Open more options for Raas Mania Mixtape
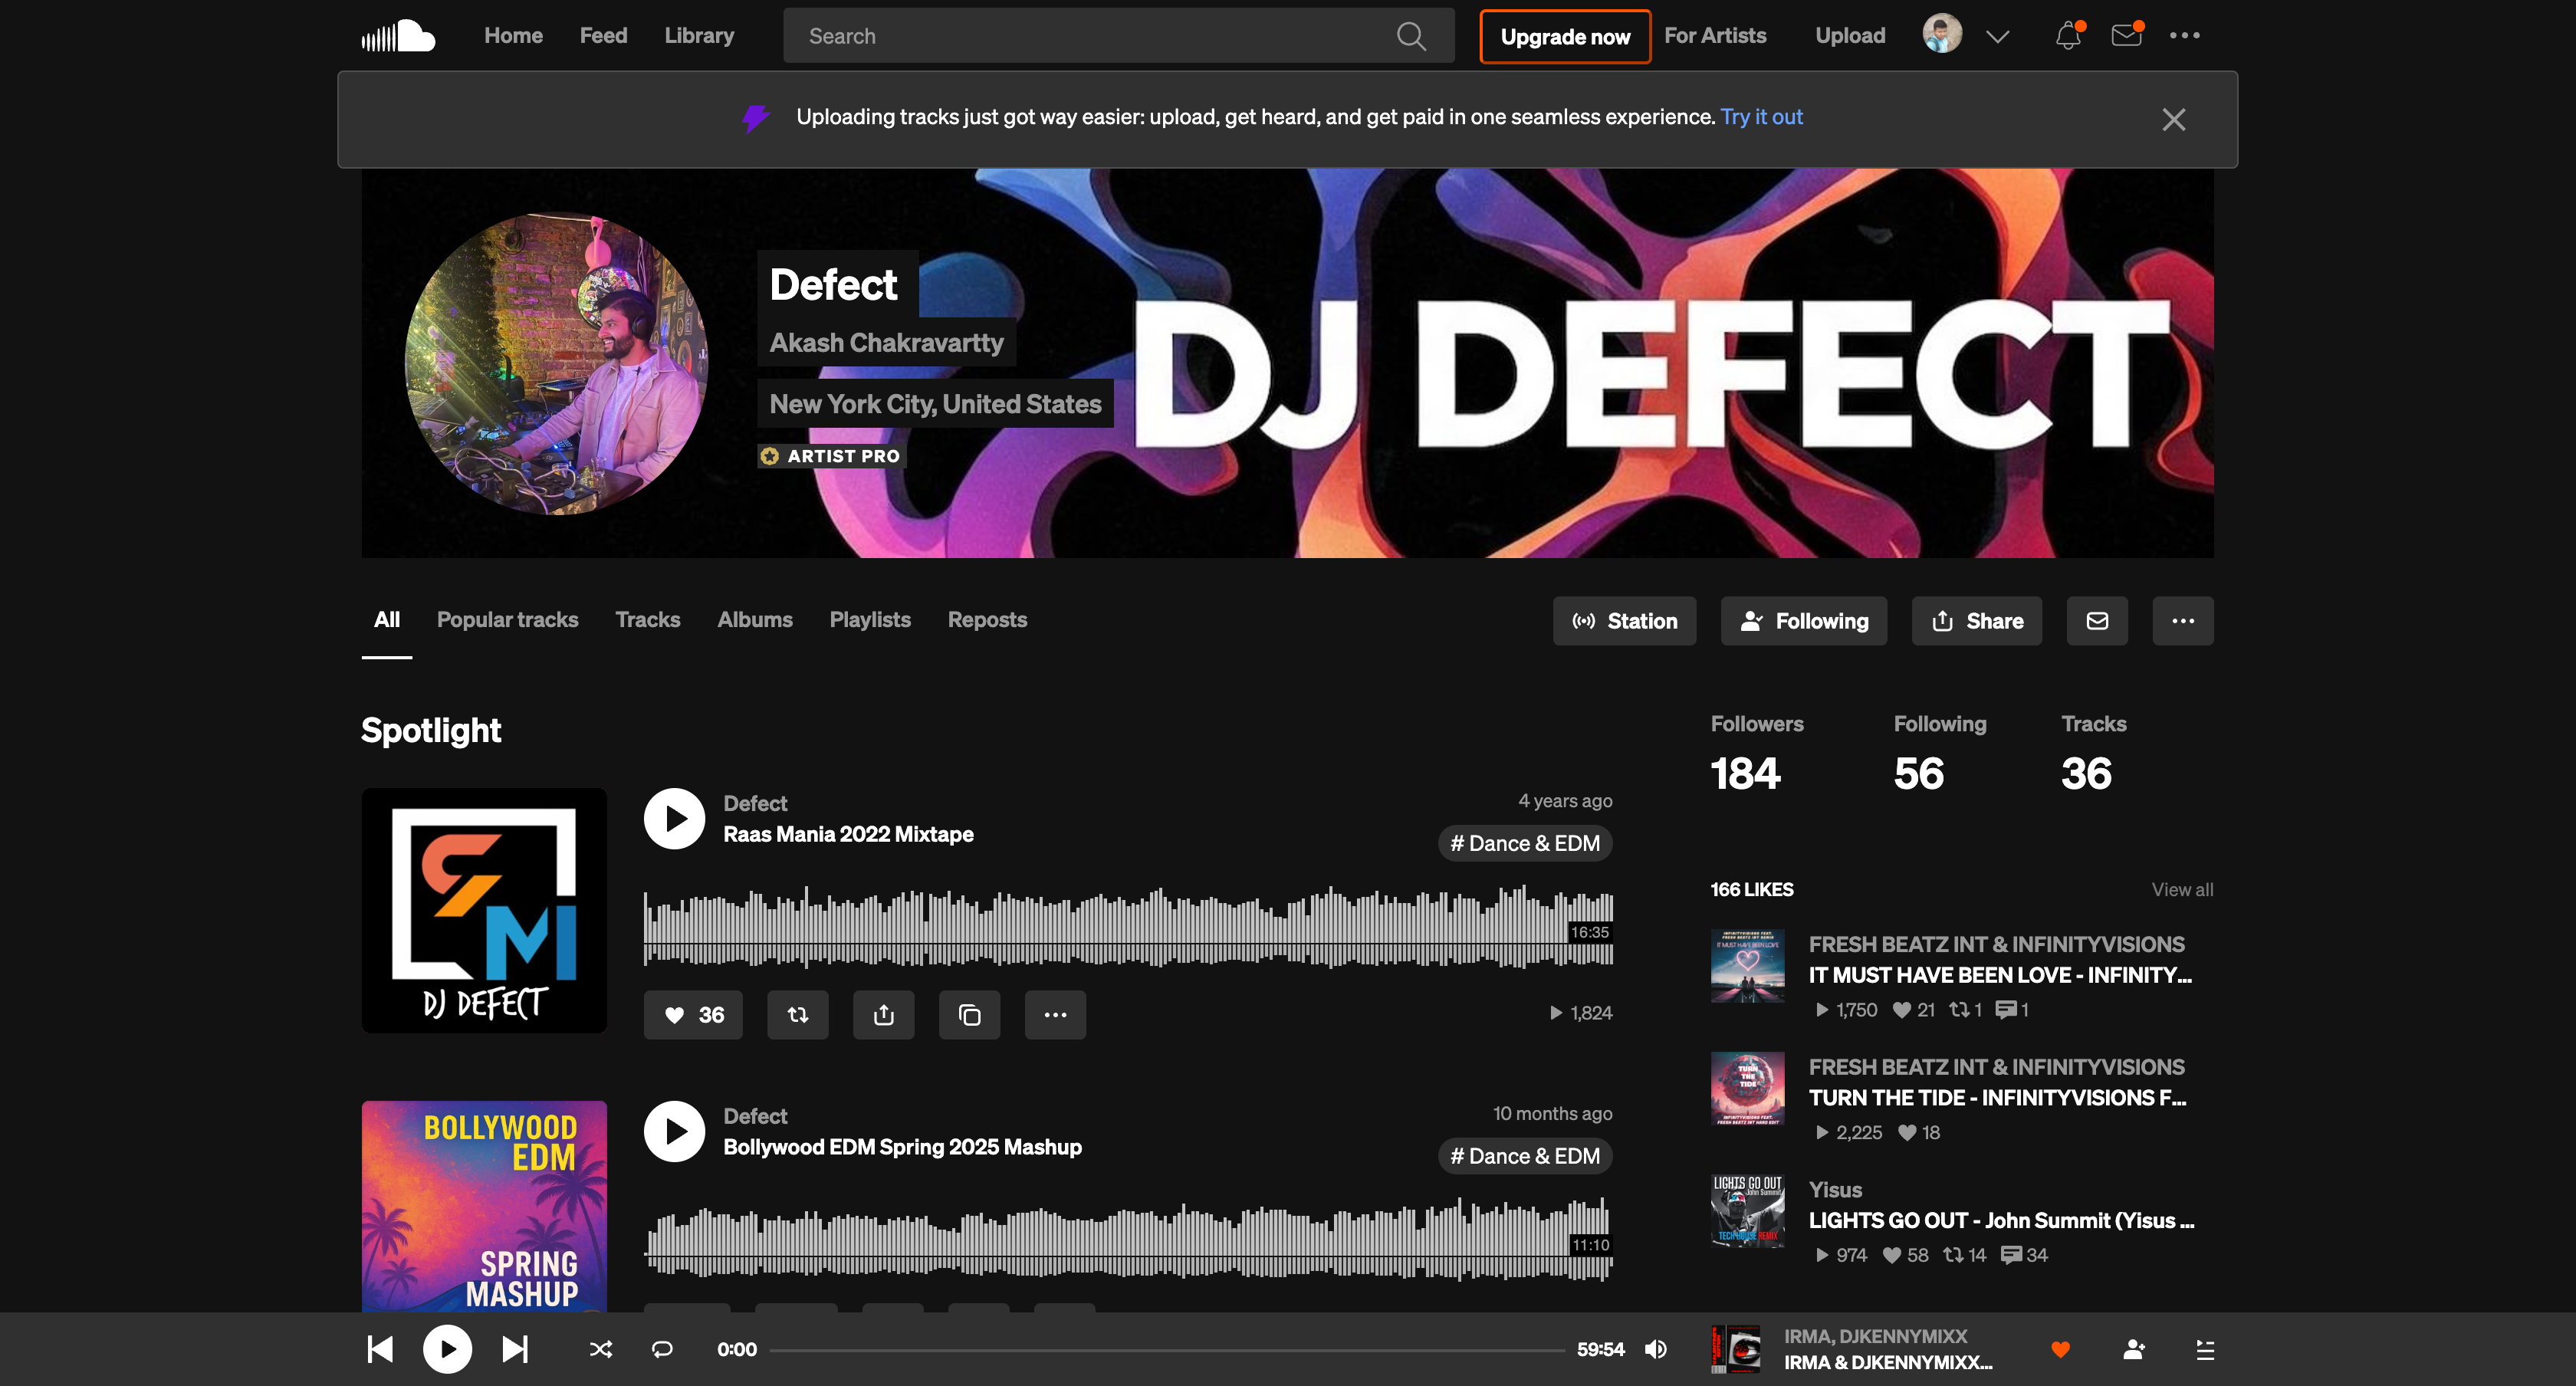The height and width of the screenshot is (1386, 2576). [x=1055, y=1015]
